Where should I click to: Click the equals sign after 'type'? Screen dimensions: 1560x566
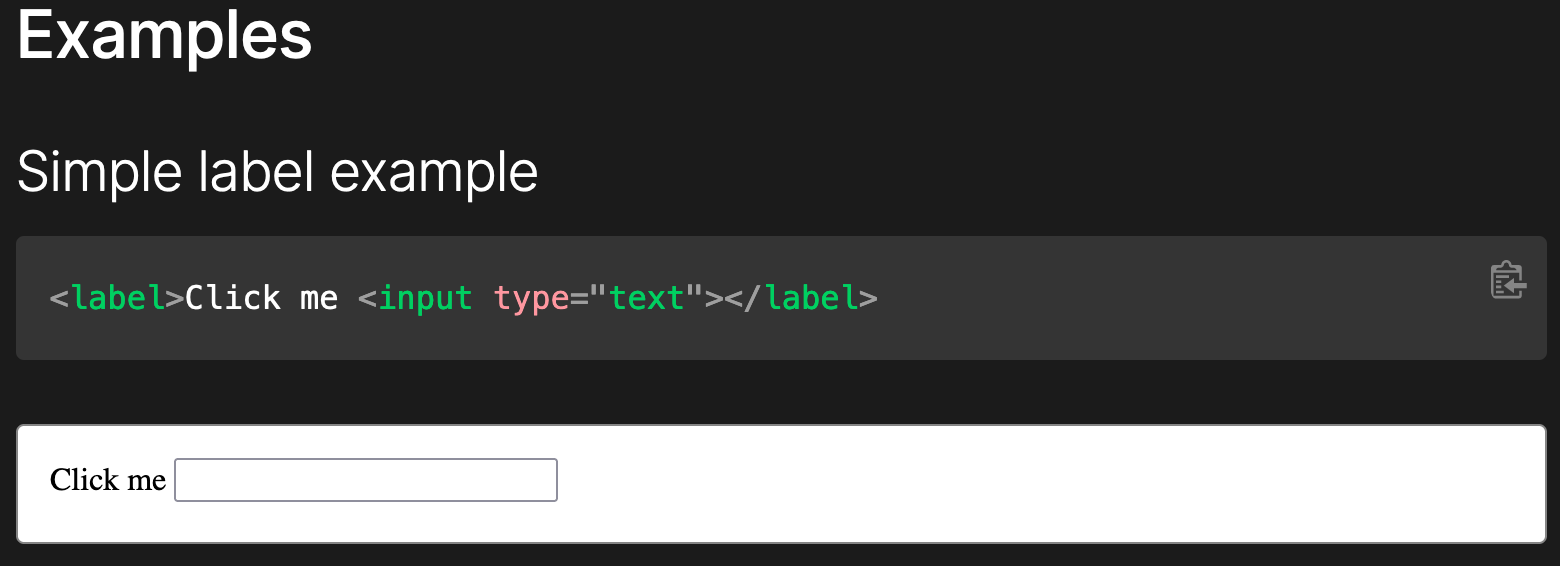pyautogui.click(x=578, y=298)
